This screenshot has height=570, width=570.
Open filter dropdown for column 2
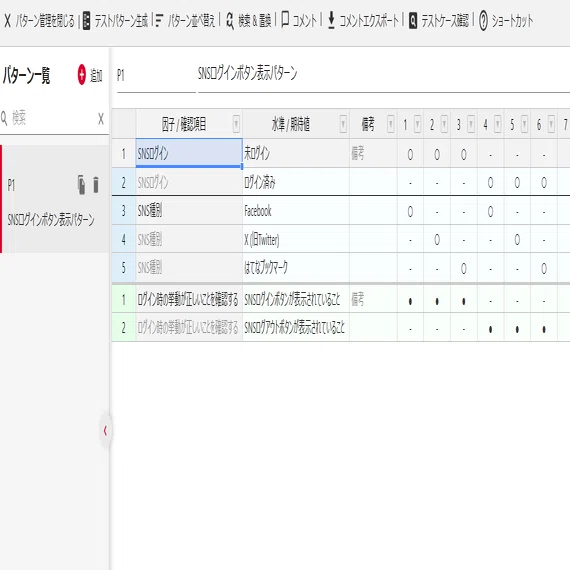tap(444, 124)
